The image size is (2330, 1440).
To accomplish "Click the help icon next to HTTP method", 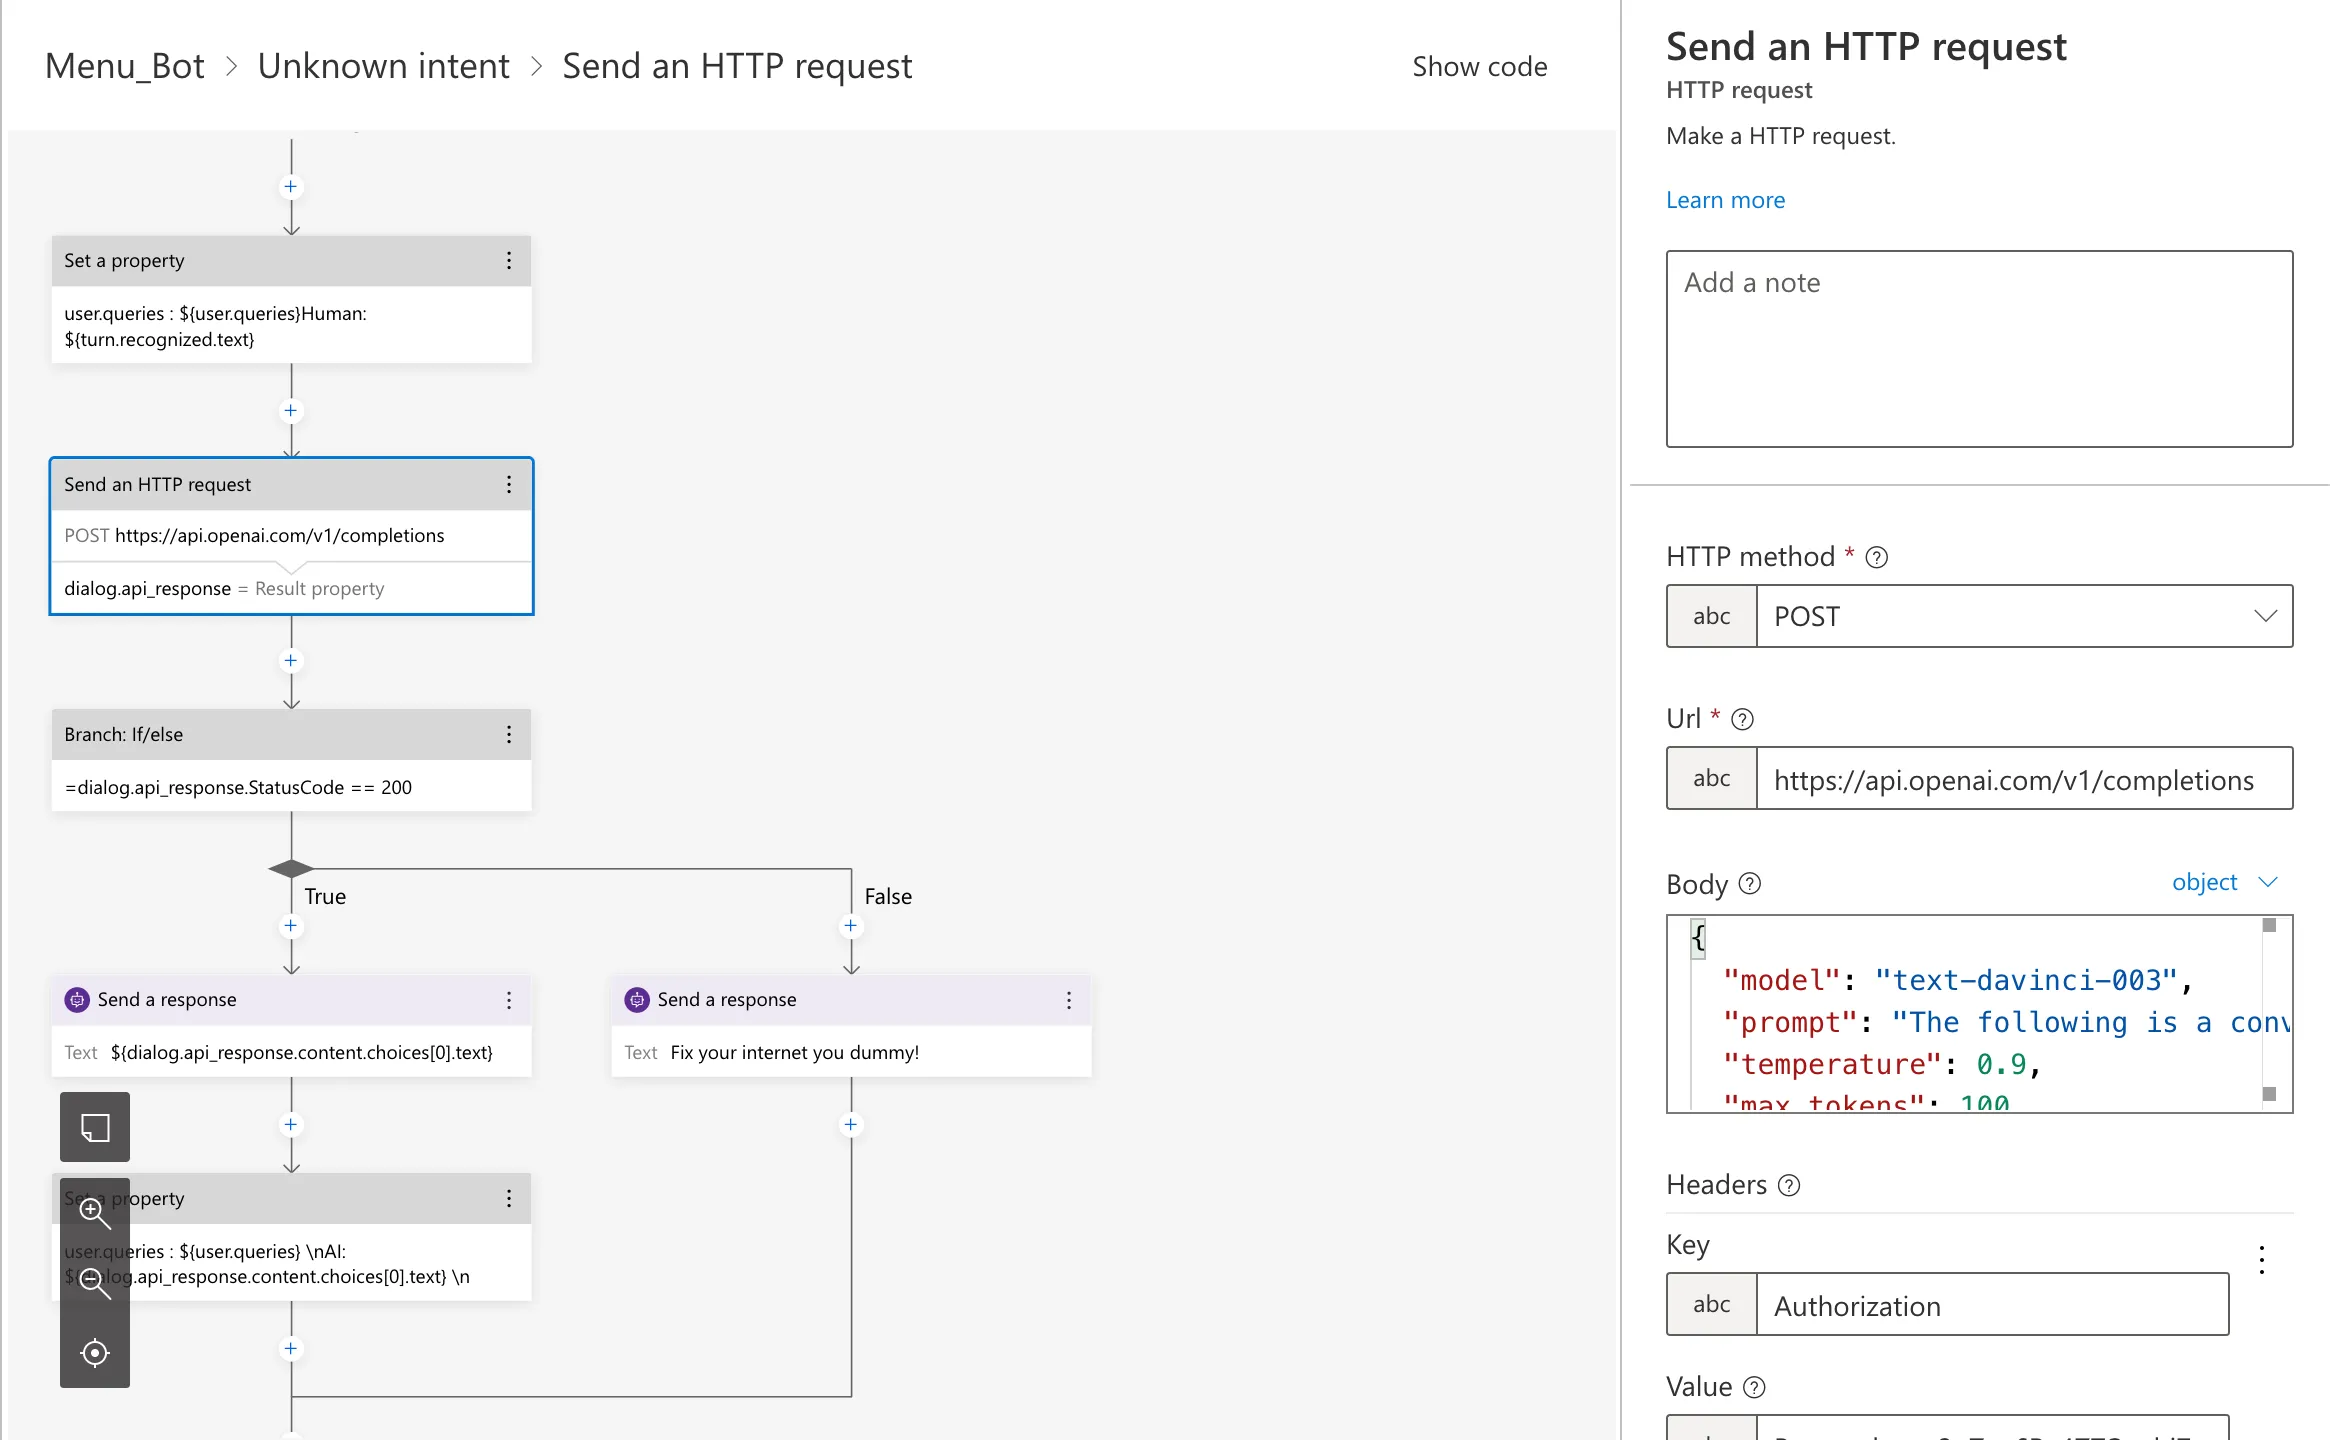I will [x=1877, y=558].
